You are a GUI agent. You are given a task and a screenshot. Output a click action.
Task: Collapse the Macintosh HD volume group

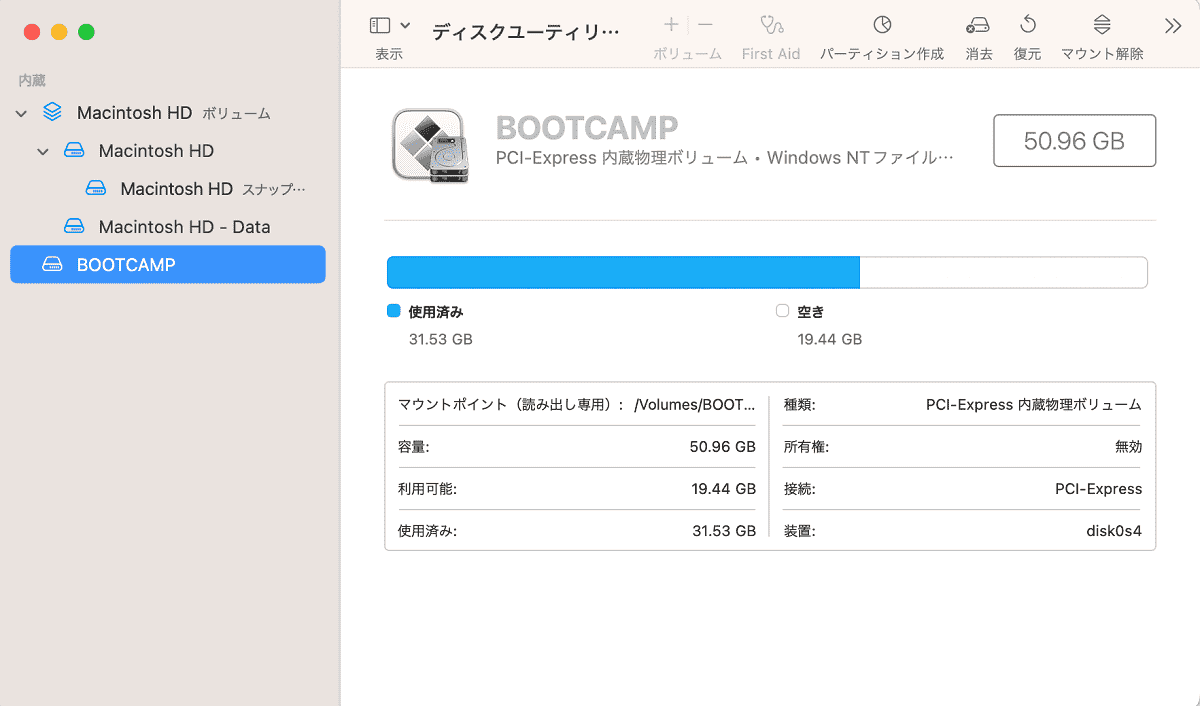pyautogui.click(x=21, y=114)
